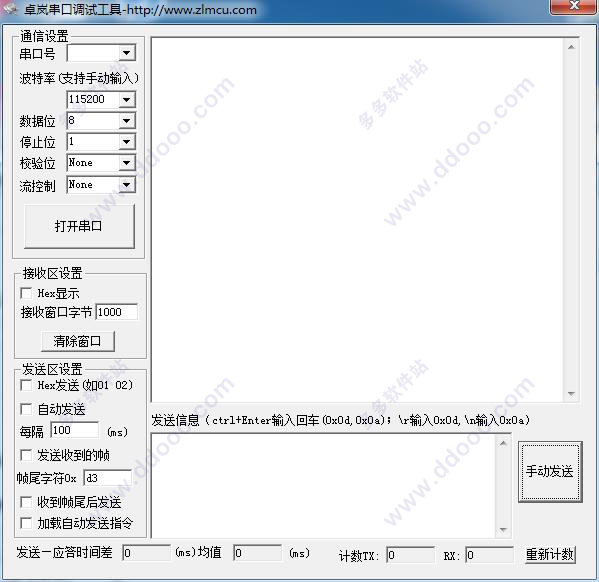Image resolution: width=599 pixels, height=582 pixels.
Task: Enable the Hex显示 checkbox
Action: tap(26, 293)
